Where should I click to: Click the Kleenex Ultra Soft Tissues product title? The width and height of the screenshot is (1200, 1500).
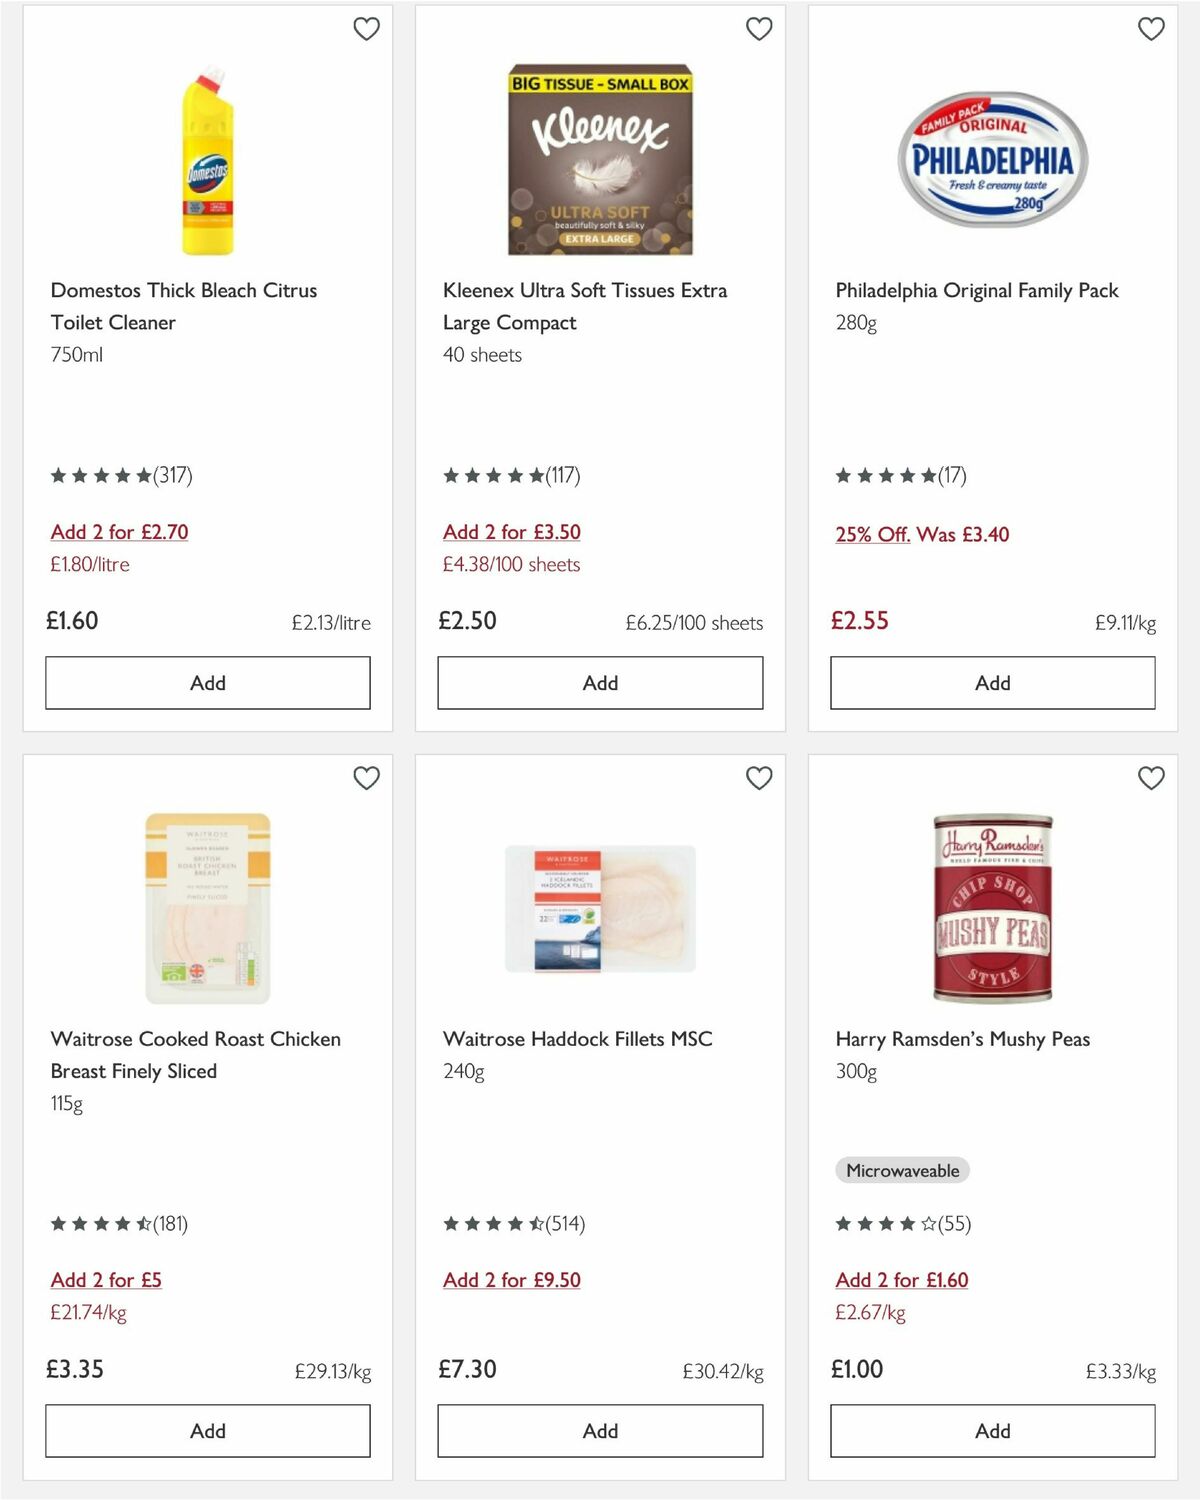pos(585,306)
